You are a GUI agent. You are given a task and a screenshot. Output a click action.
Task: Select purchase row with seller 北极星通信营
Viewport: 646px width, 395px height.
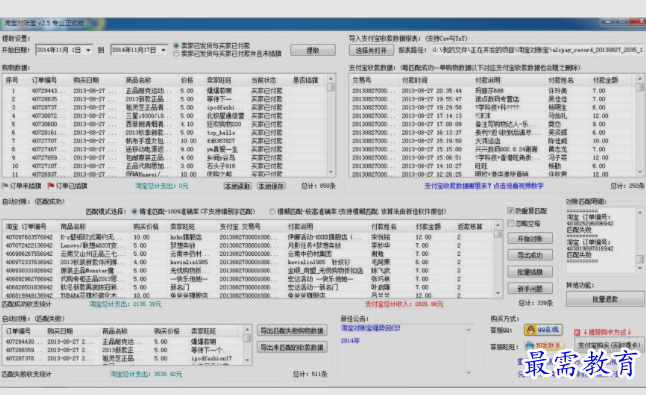165,116
